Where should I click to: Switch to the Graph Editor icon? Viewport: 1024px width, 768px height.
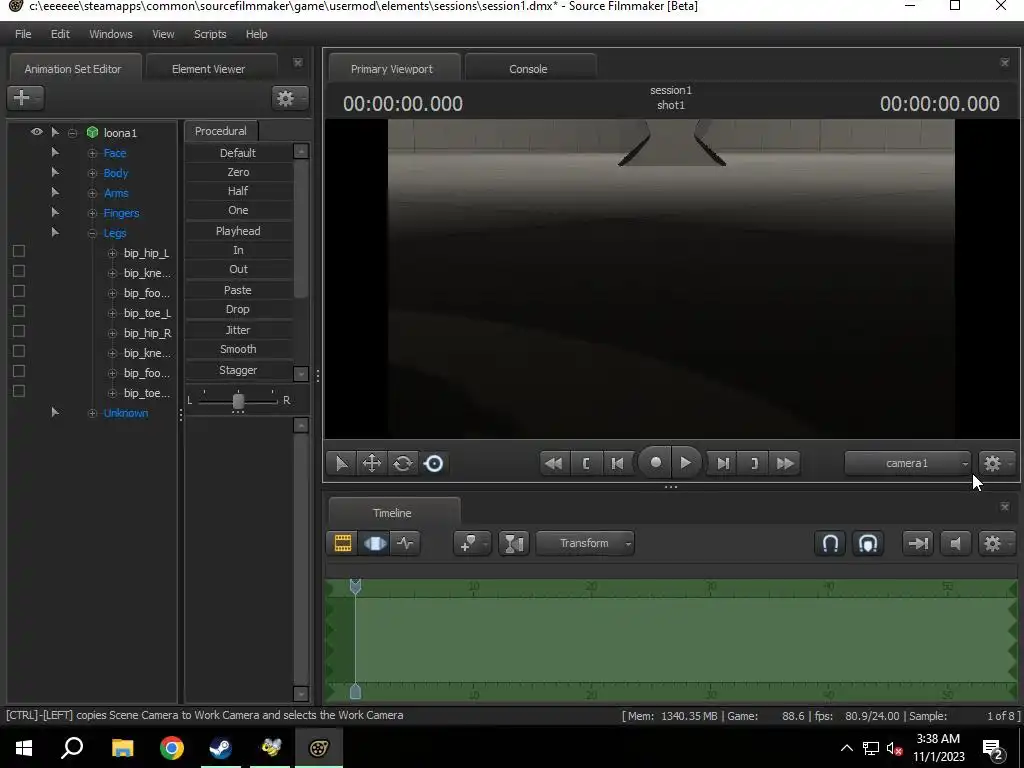[x=406, y=543]
